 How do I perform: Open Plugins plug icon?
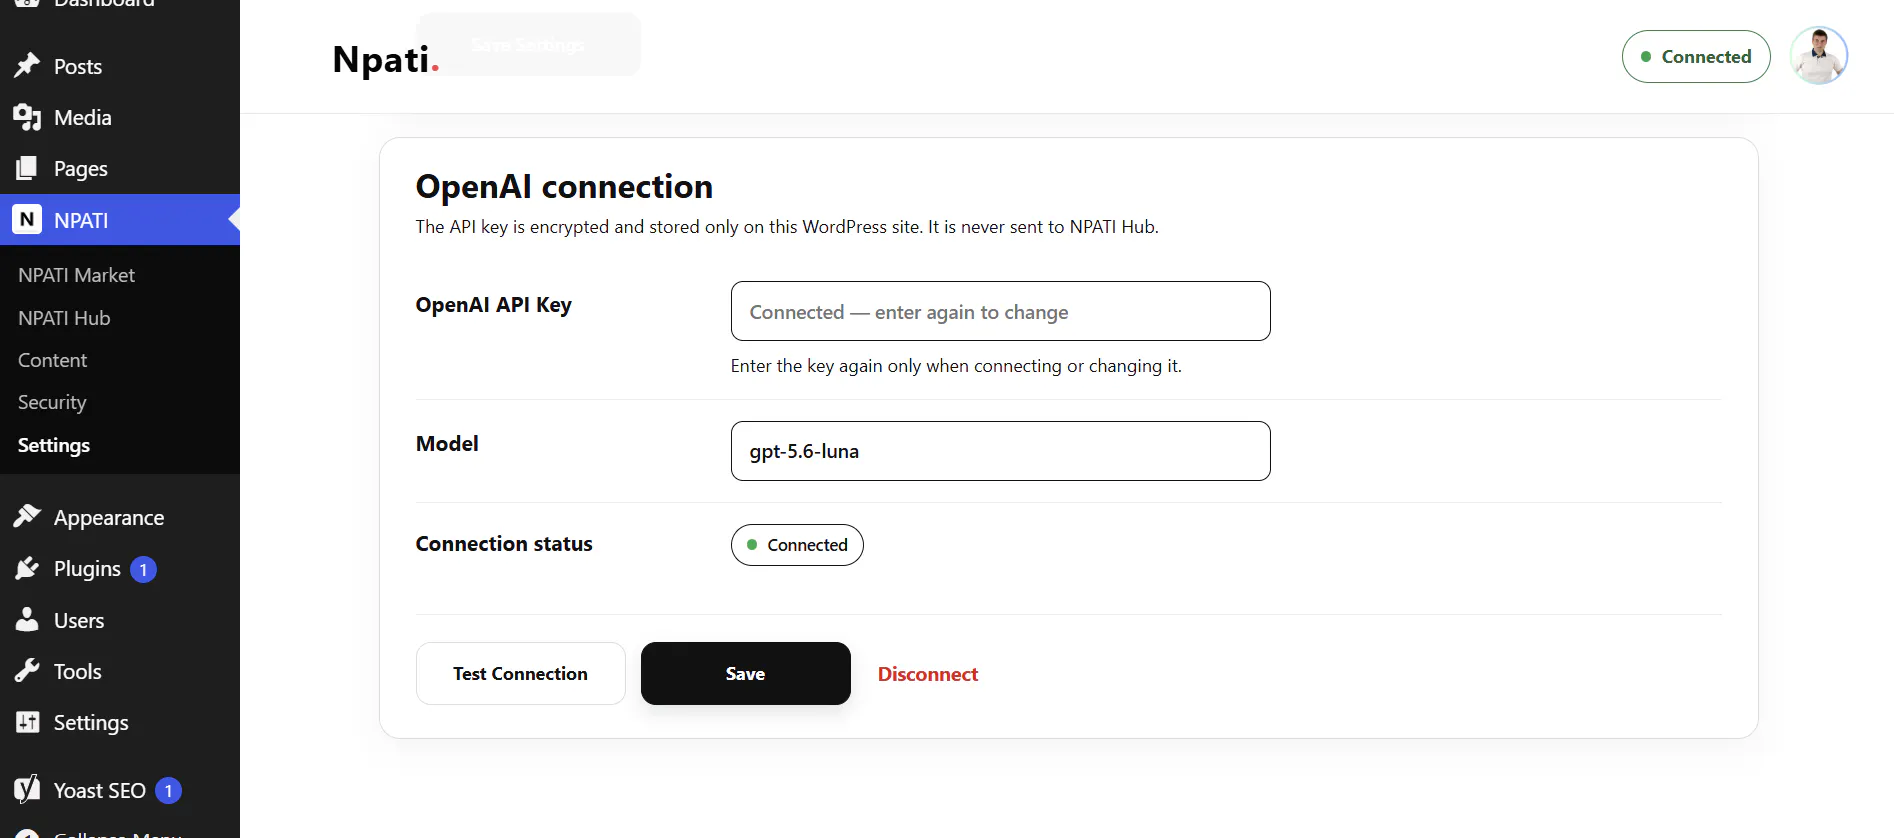point(27,568)
